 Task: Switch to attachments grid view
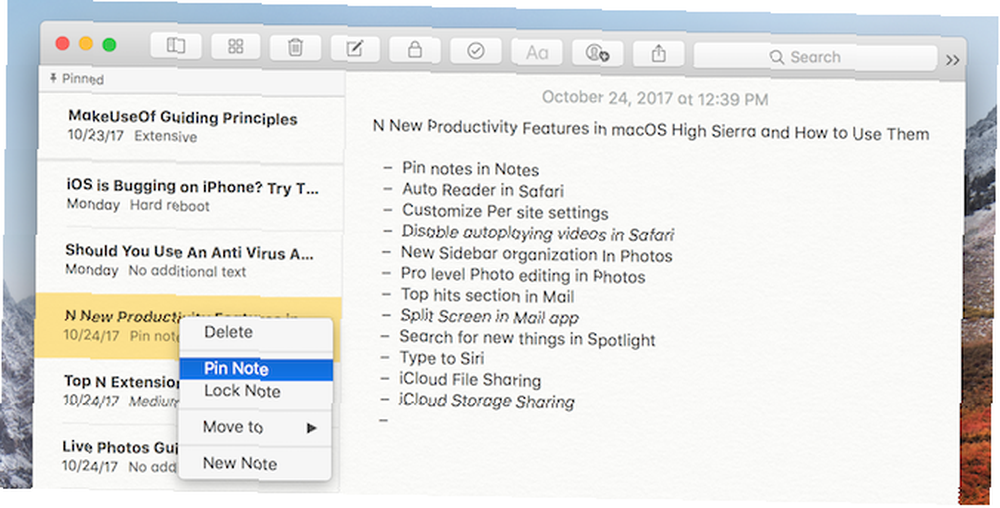tap(235, 46)
